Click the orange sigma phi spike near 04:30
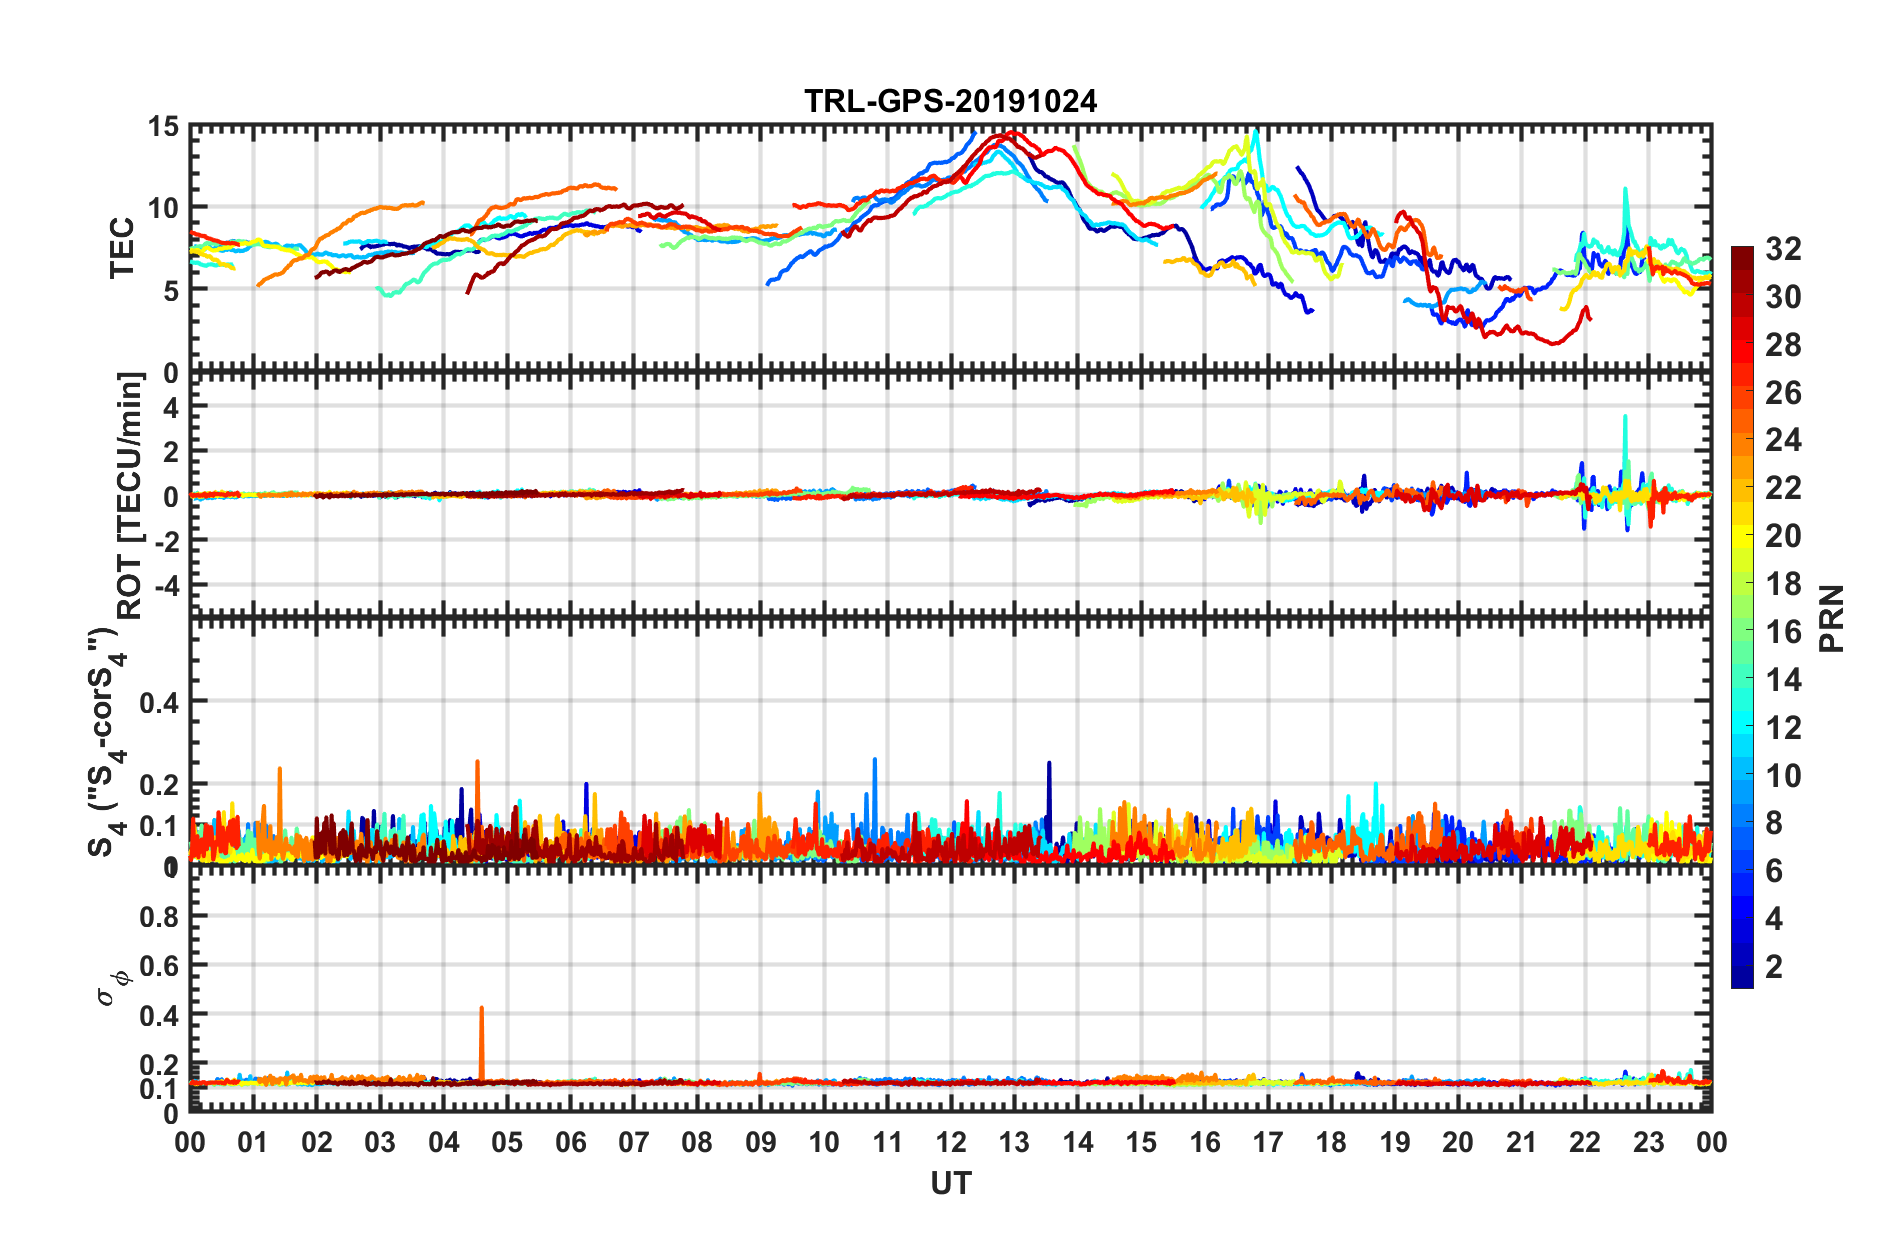The width and height of the screenshot is (1902, 1236). [x=482, y=1043]
